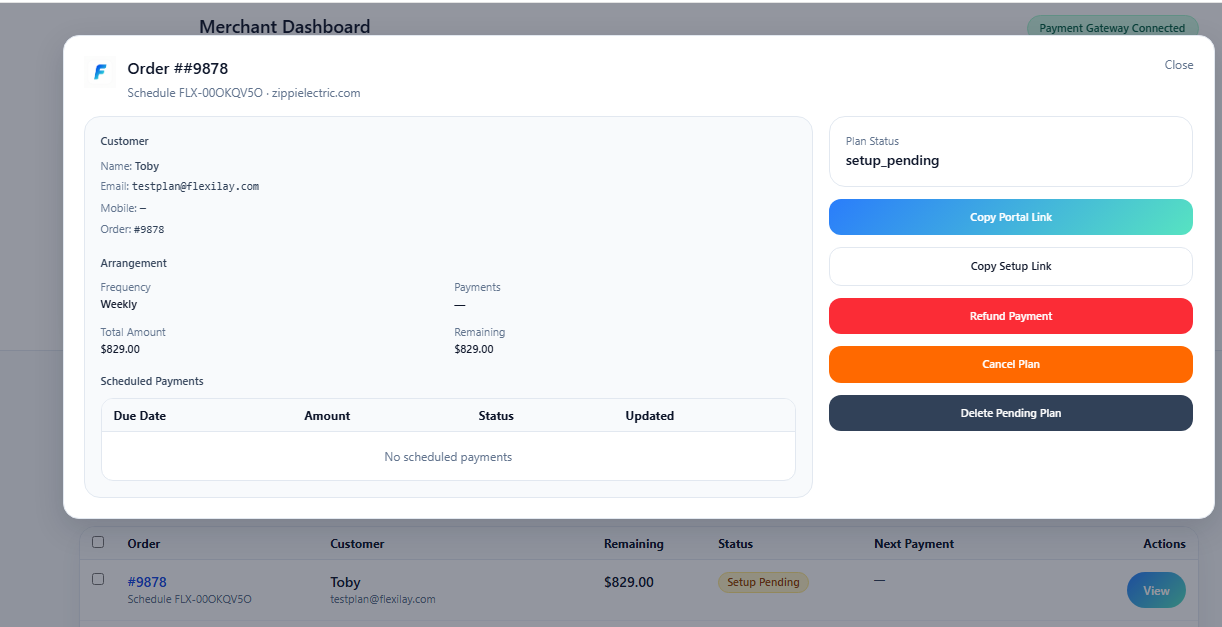
Task: Click the Customer column header in orders table
Action: coord(357,544)
